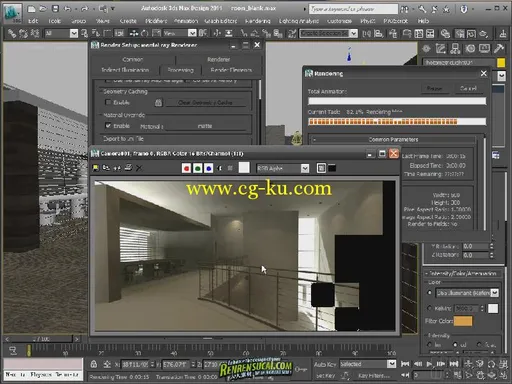Click the Save File disk icon
Screen dimensions: 512x384
click(x=55, y=9)
